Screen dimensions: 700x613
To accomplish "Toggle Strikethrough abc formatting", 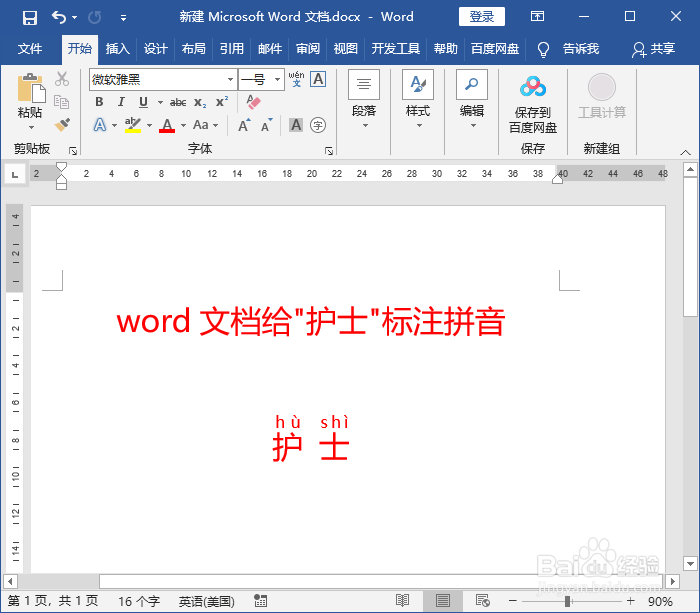I will 178,102.
